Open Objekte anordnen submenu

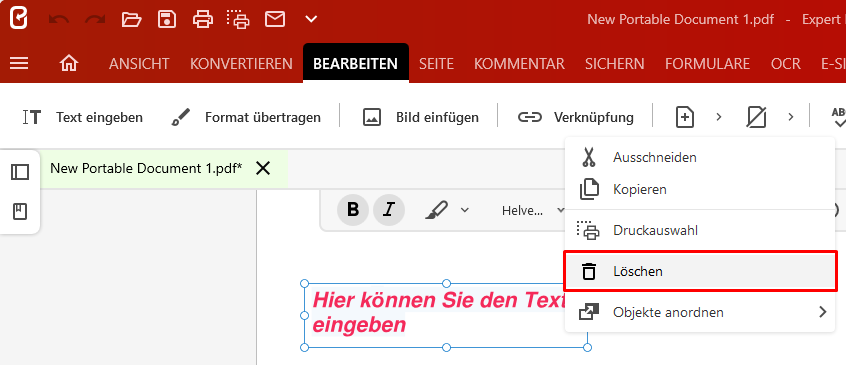[x=700, y=312]
